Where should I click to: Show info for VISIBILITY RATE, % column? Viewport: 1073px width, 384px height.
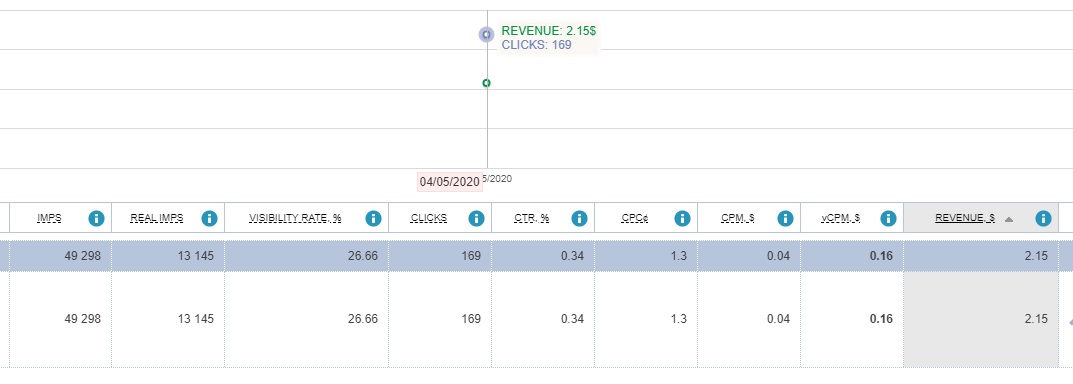[x=373, y=218]
